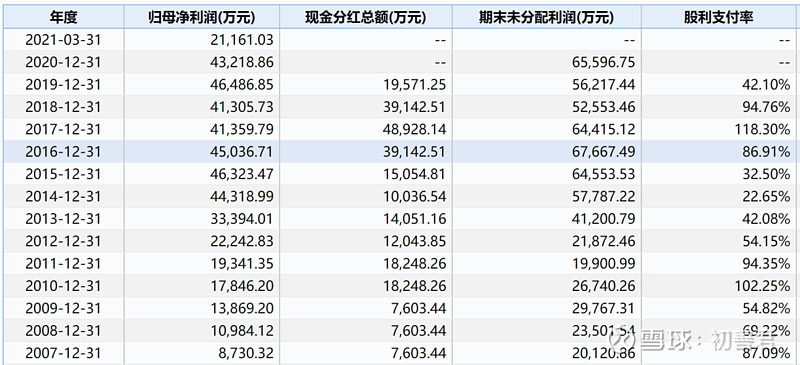Screen dimensions: 800x365
Task: Click undistributed profit 52,553.46
Action: (604, 107)
